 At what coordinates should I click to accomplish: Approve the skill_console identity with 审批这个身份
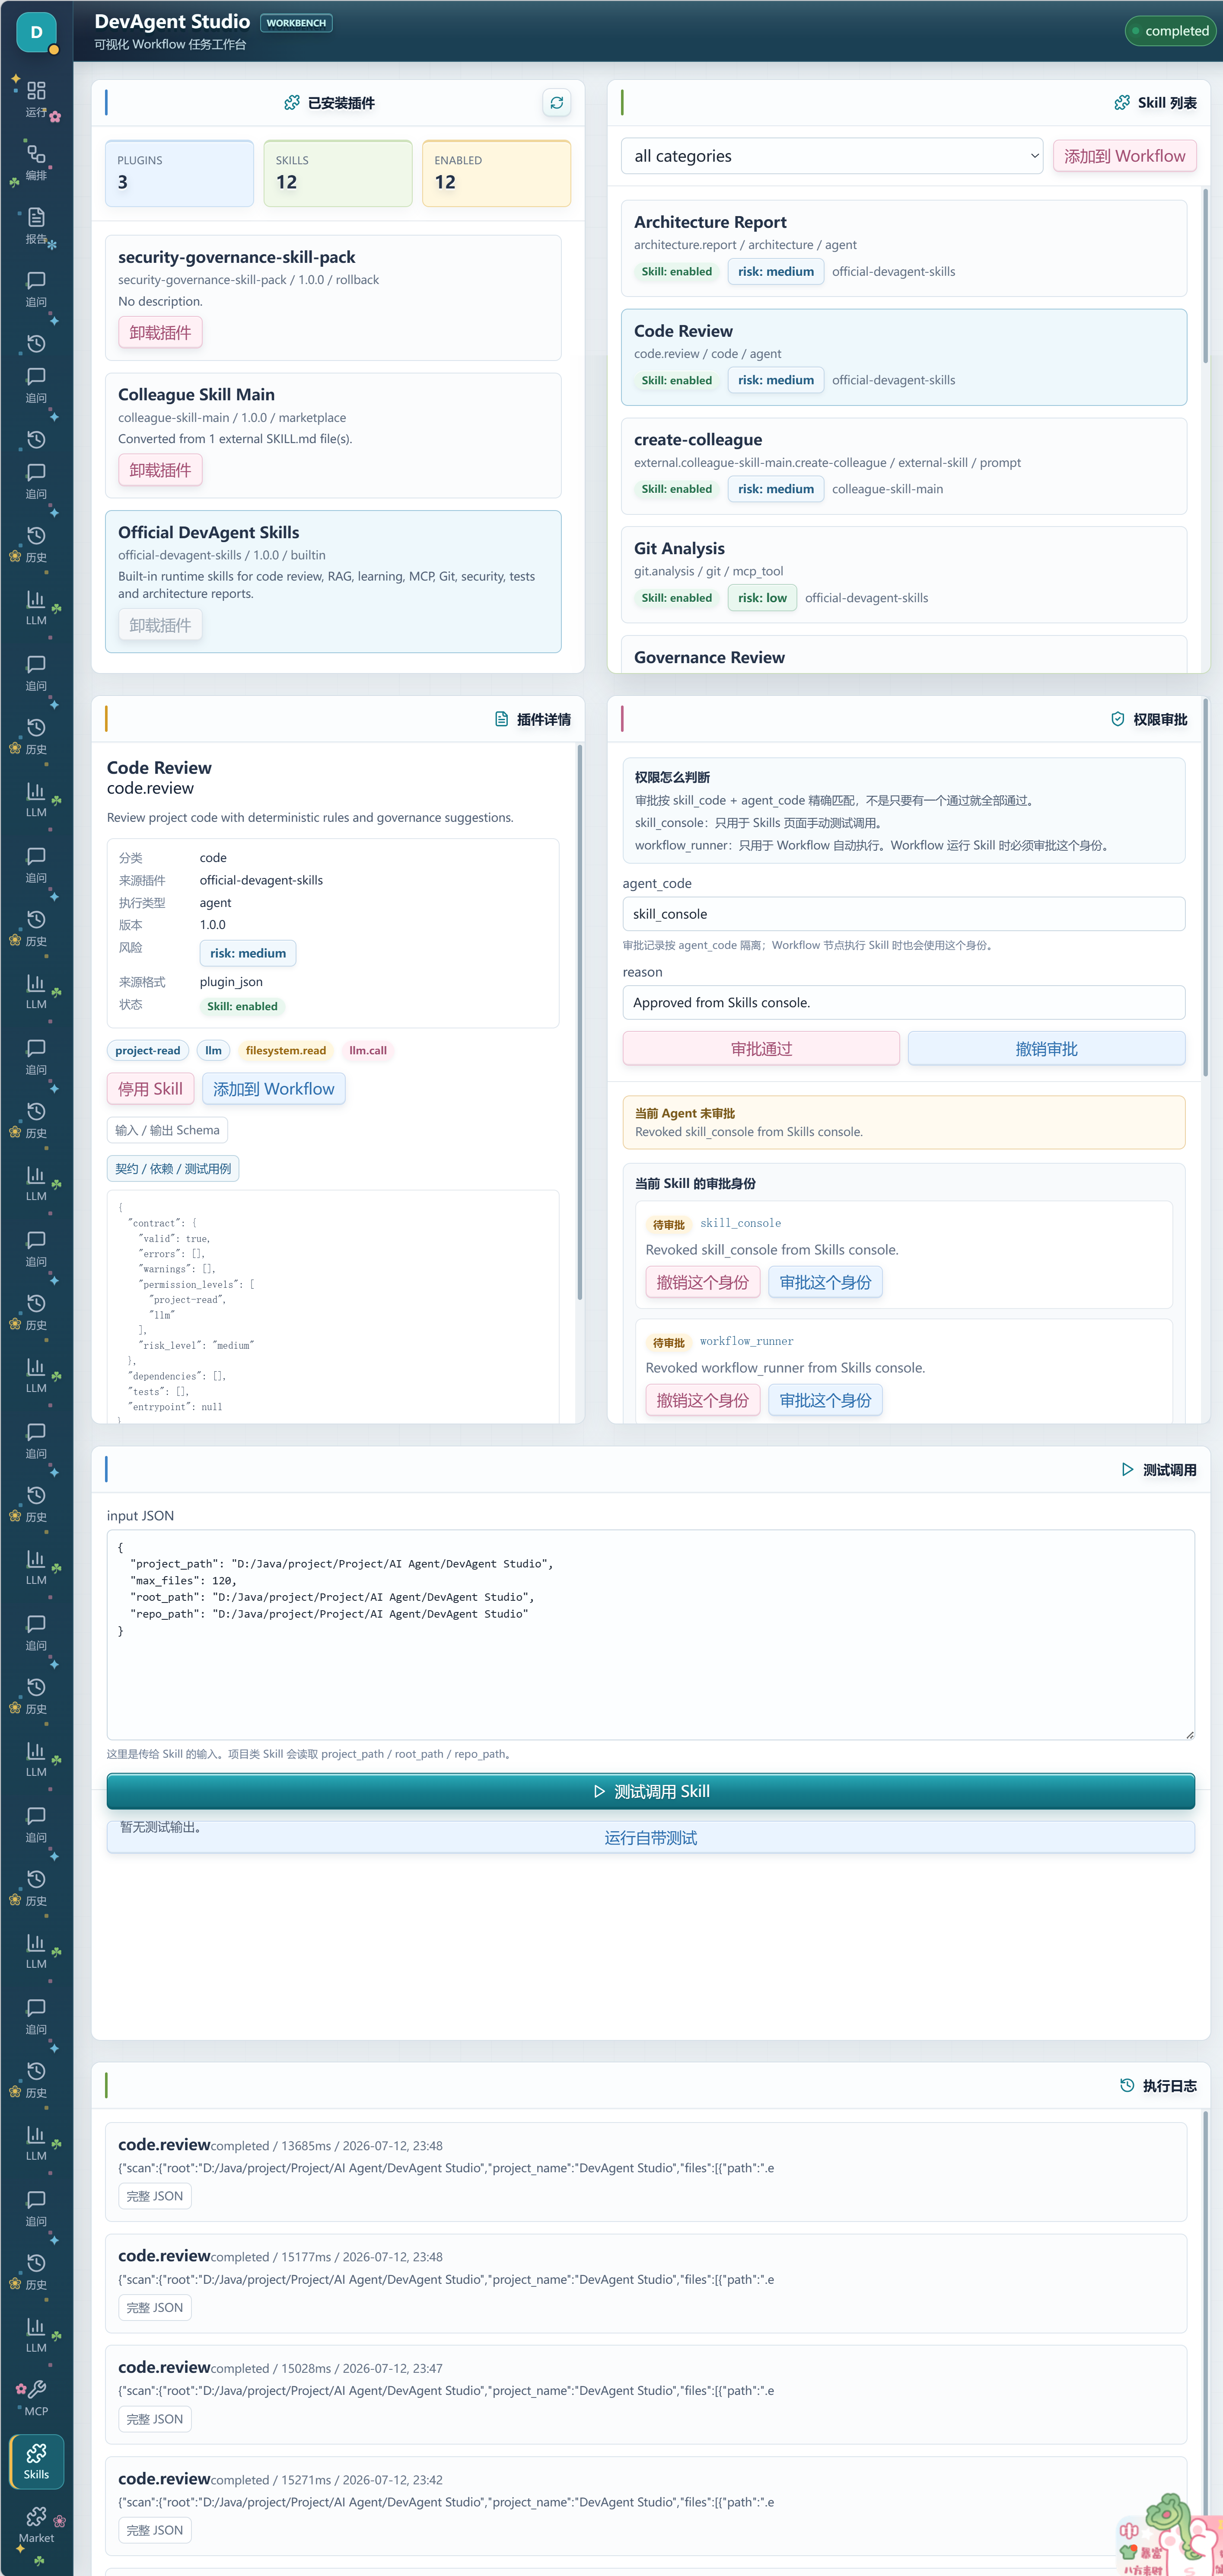tap(825, 1282)
